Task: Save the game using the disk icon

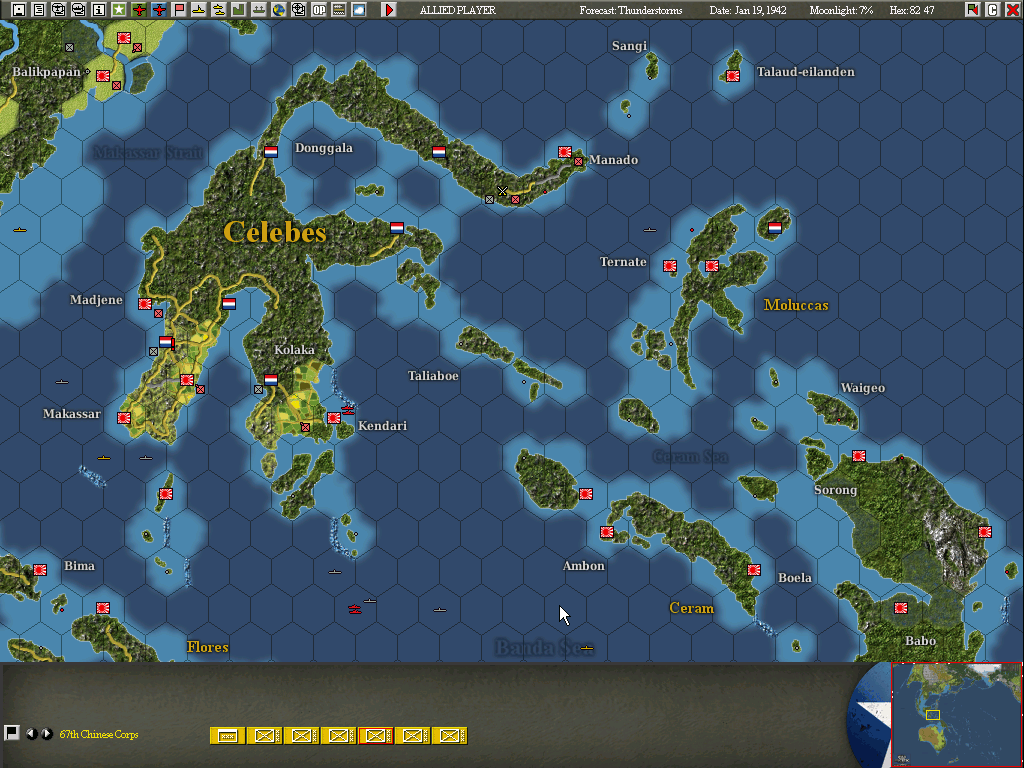Action: coord(17,10)
